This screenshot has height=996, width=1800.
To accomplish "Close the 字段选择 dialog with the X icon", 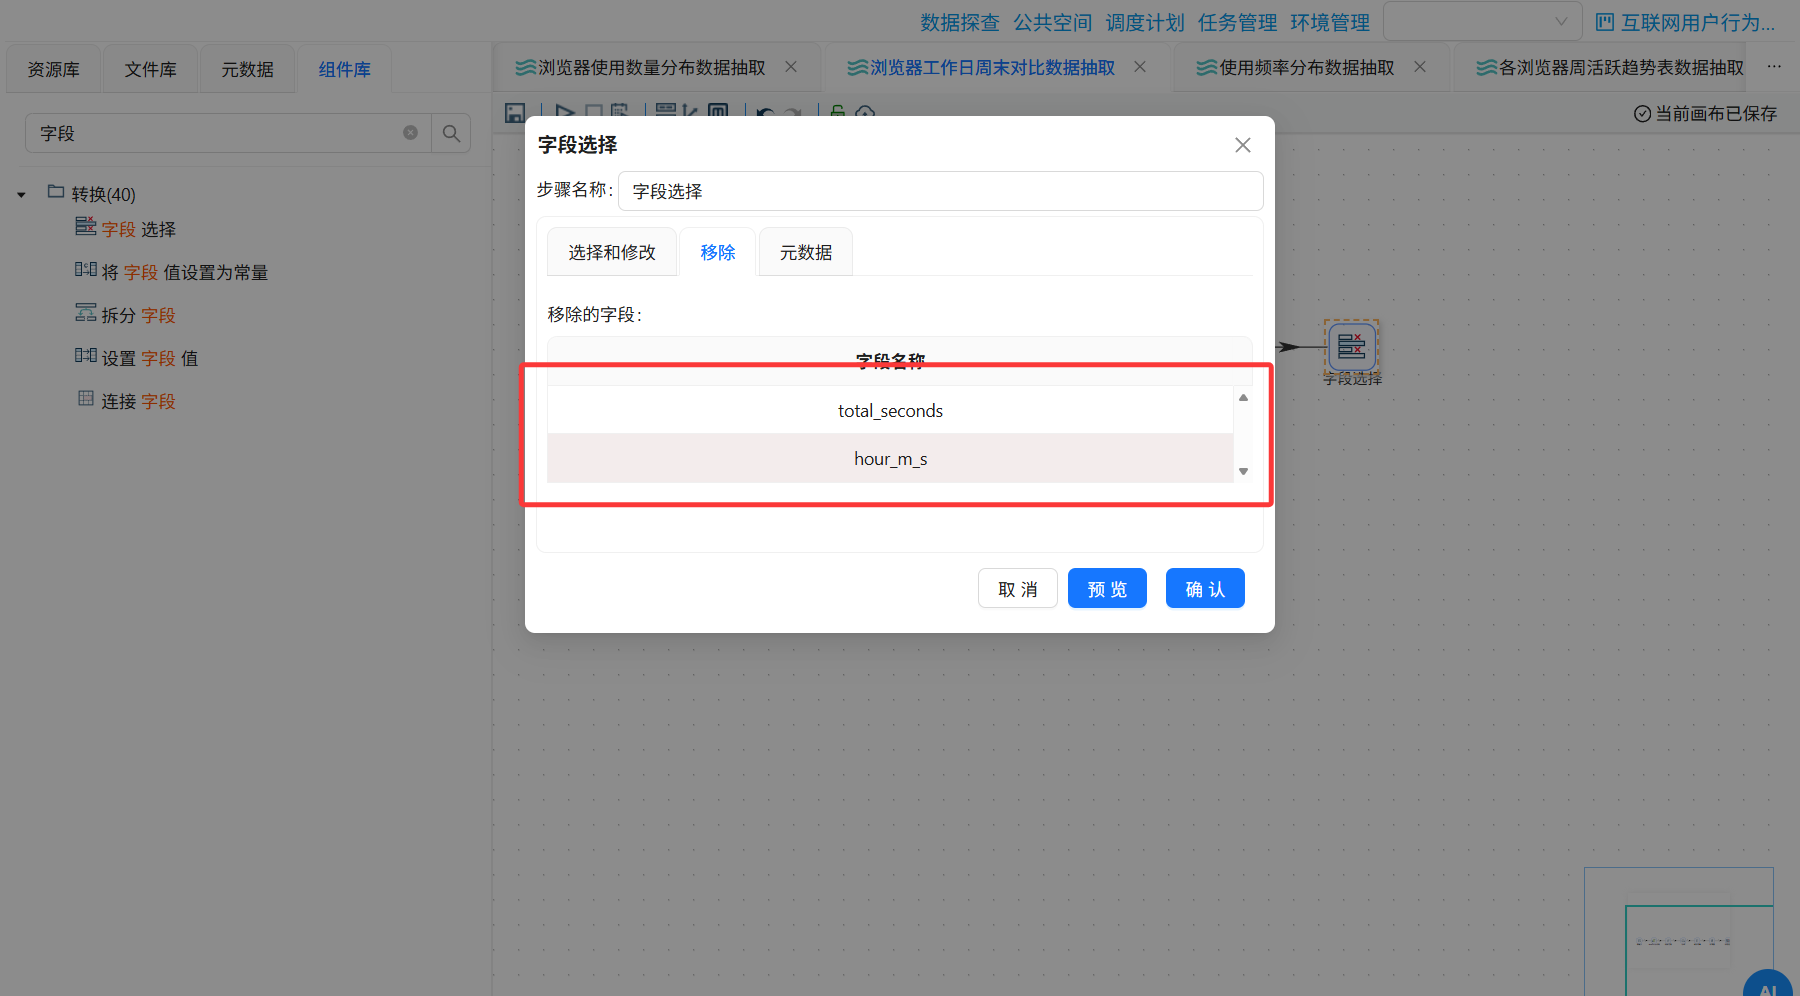I will point(1243,145).
